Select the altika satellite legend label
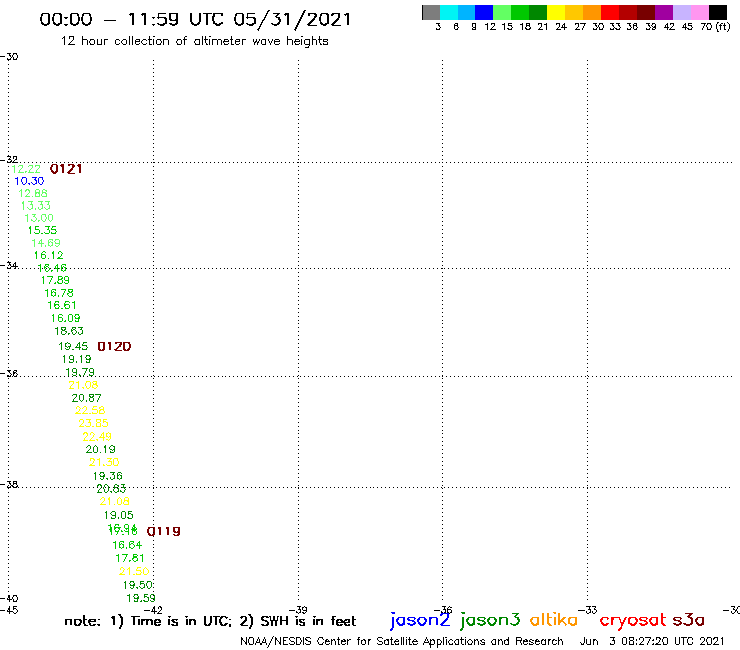The width and height of the screenshot is (740, 650). point(554,620)
